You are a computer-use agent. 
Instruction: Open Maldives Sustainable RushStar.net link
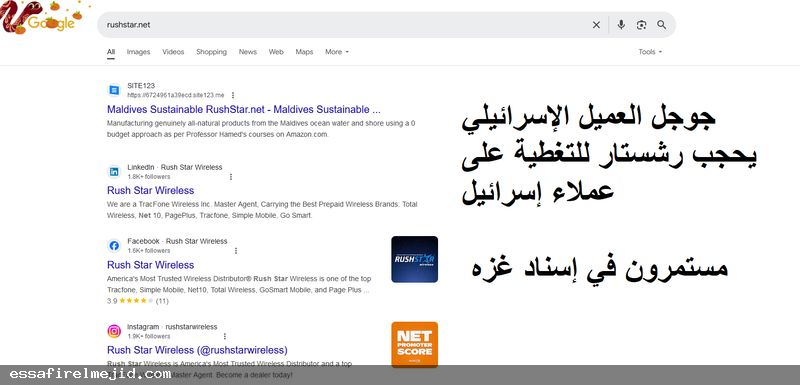244,109
